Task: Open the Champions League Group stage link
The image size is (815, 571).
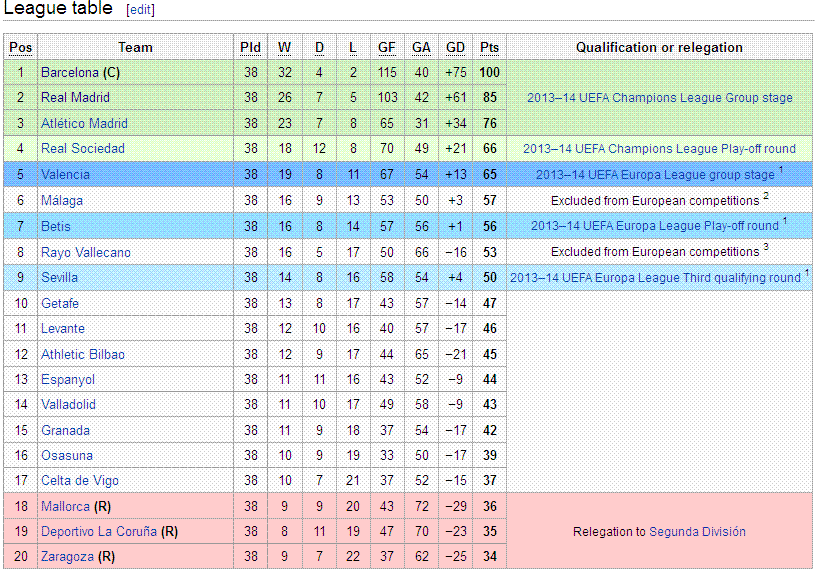Action: pos(660,98)
